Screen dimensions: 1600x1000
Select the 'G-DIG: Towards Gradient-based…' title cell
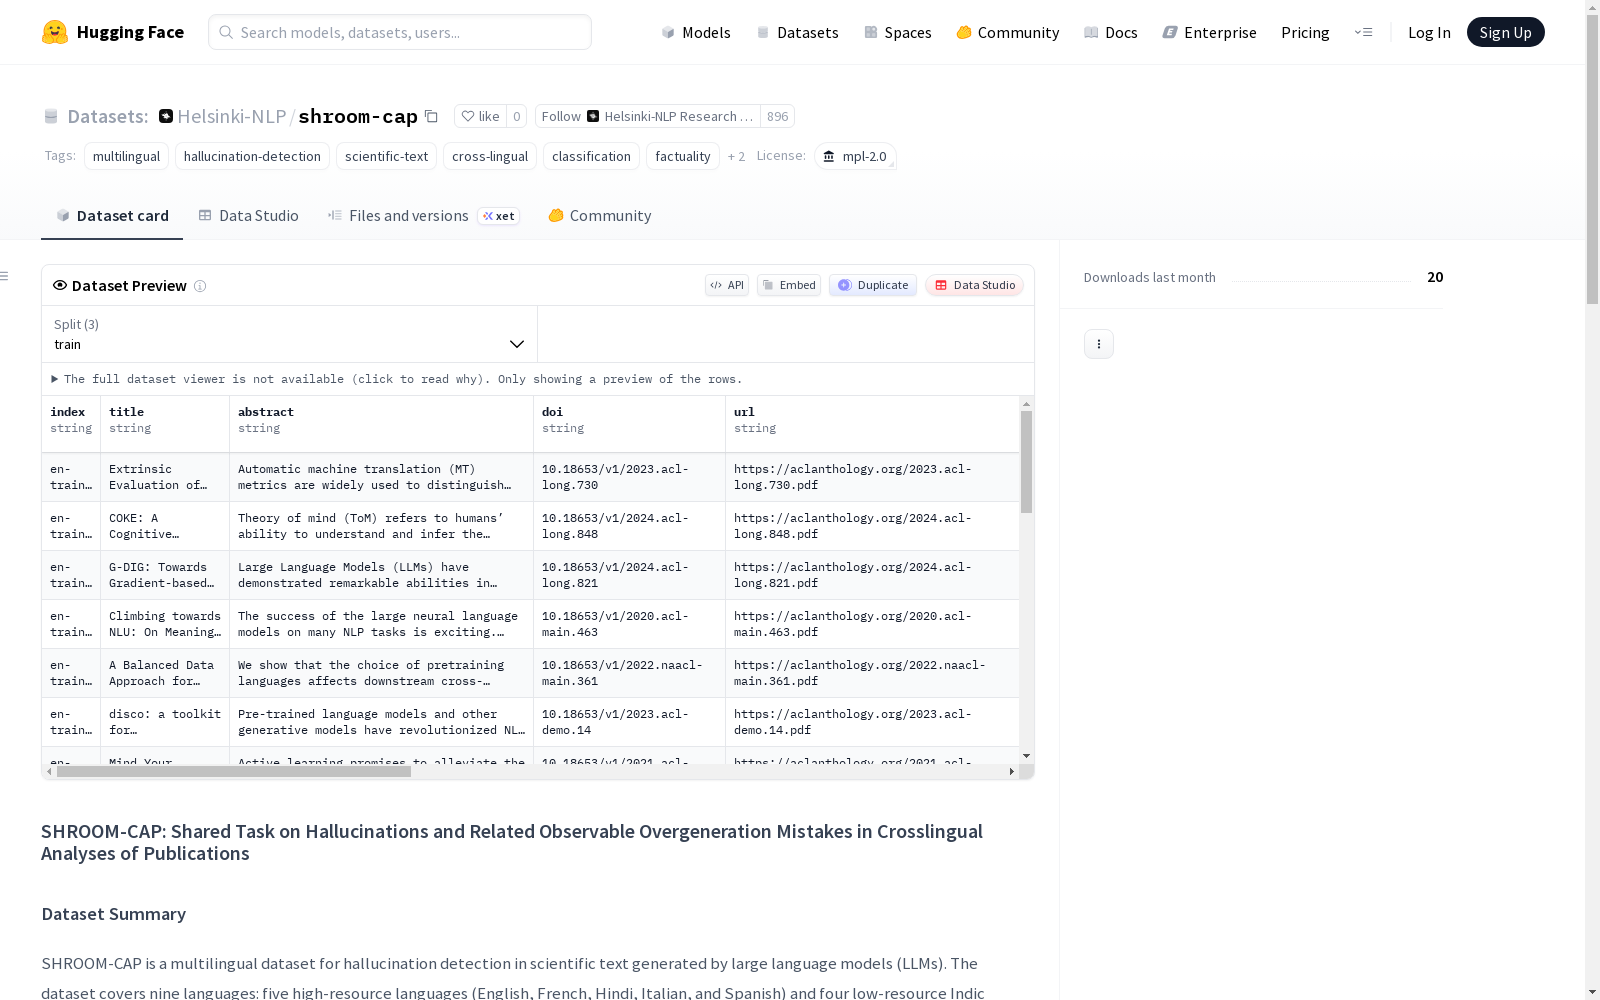pos(165,575)
